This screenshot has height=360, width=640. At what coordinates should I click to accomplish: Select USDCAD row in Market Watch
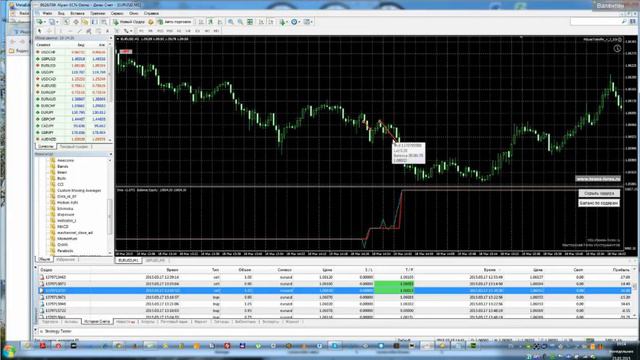(x=72, y=79)
